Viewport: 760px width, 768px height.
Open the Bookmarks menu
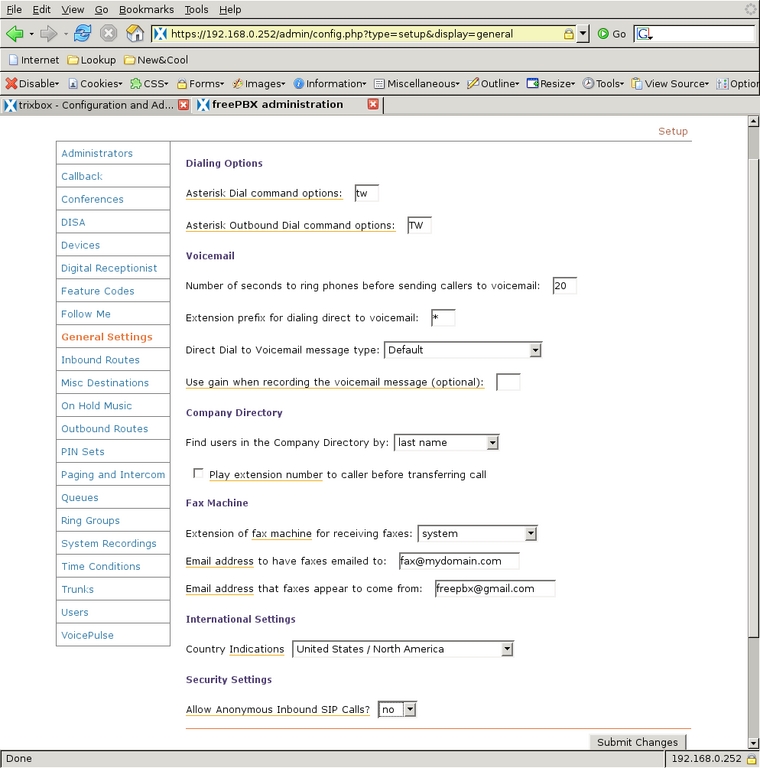point(145,9)
